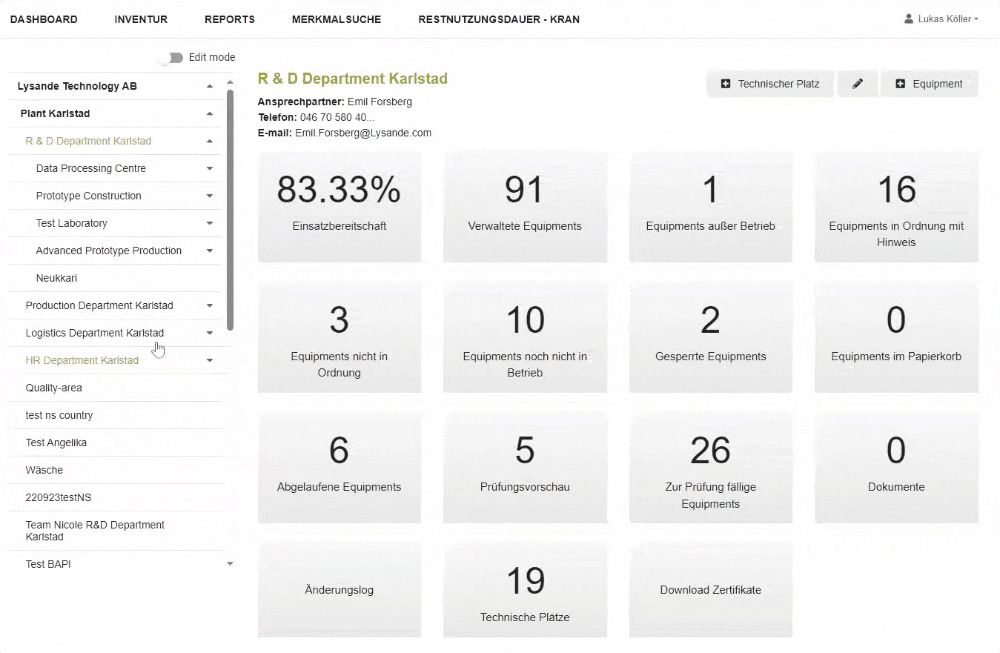
Task: Open the Reports menu
Action: [229, 19]
